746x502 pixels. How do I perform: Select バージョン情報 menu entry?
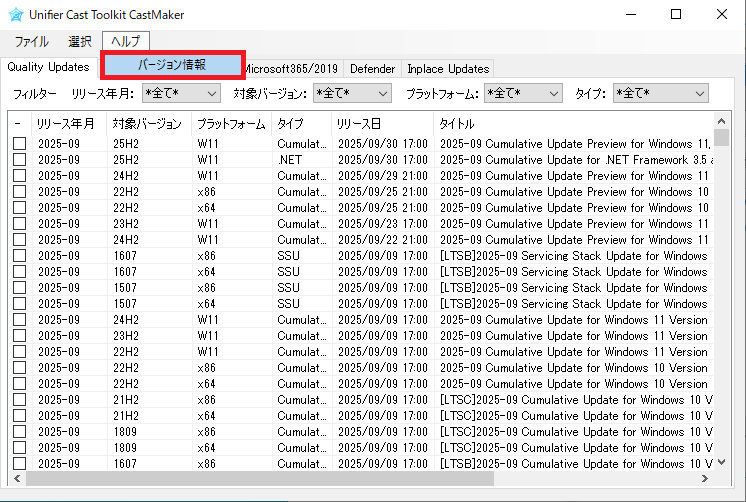tap(172, 65)
